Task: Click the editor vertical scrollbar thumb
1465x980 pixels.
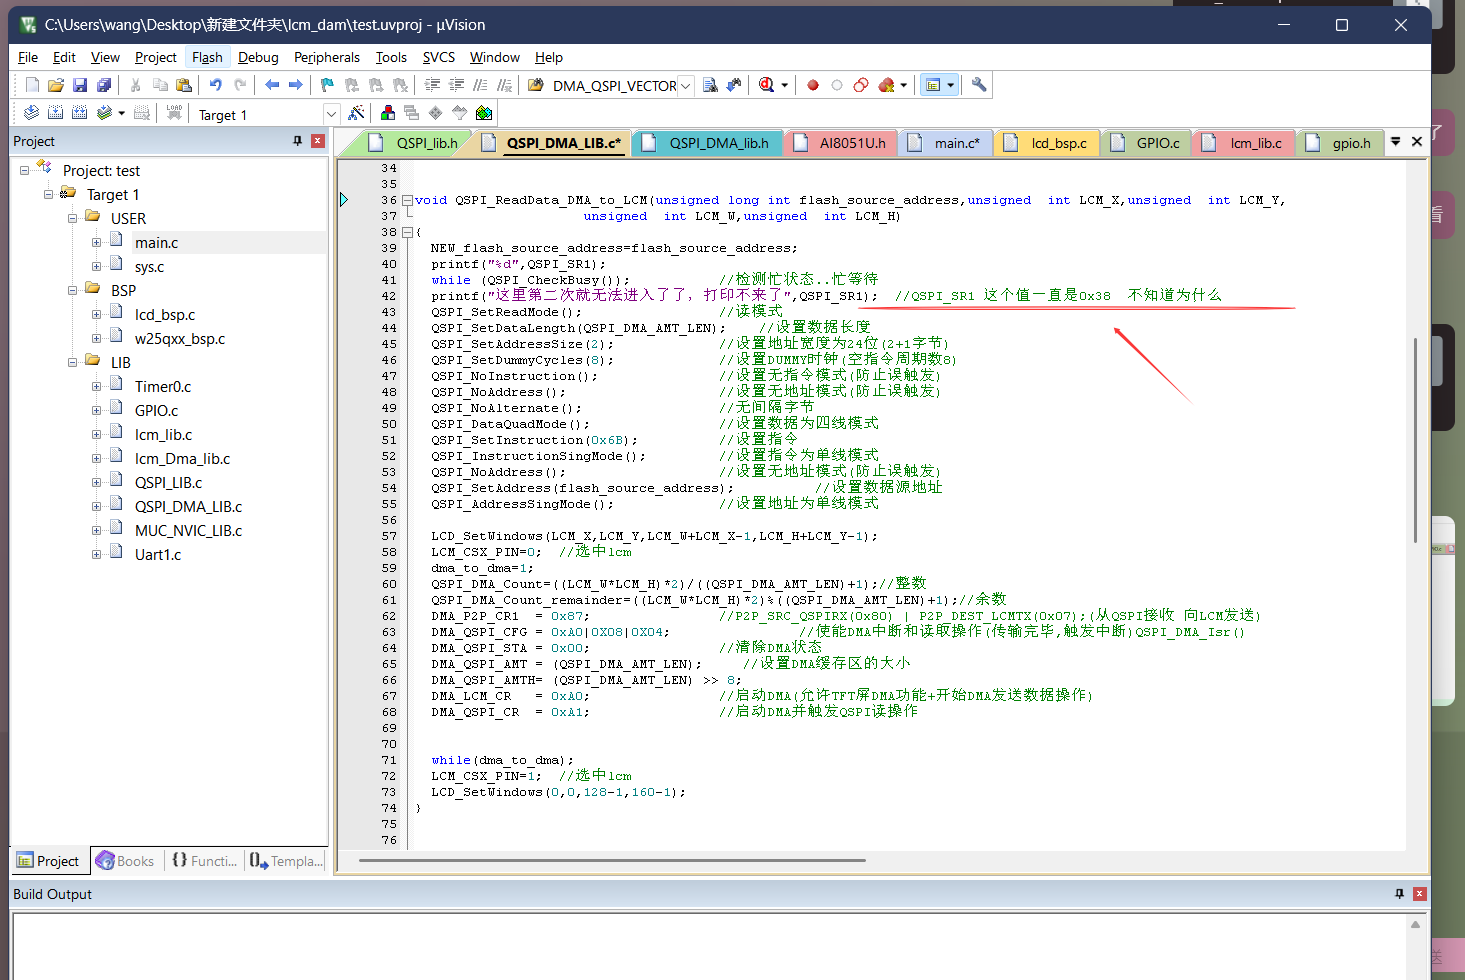Action: [x=1415, y=440]
